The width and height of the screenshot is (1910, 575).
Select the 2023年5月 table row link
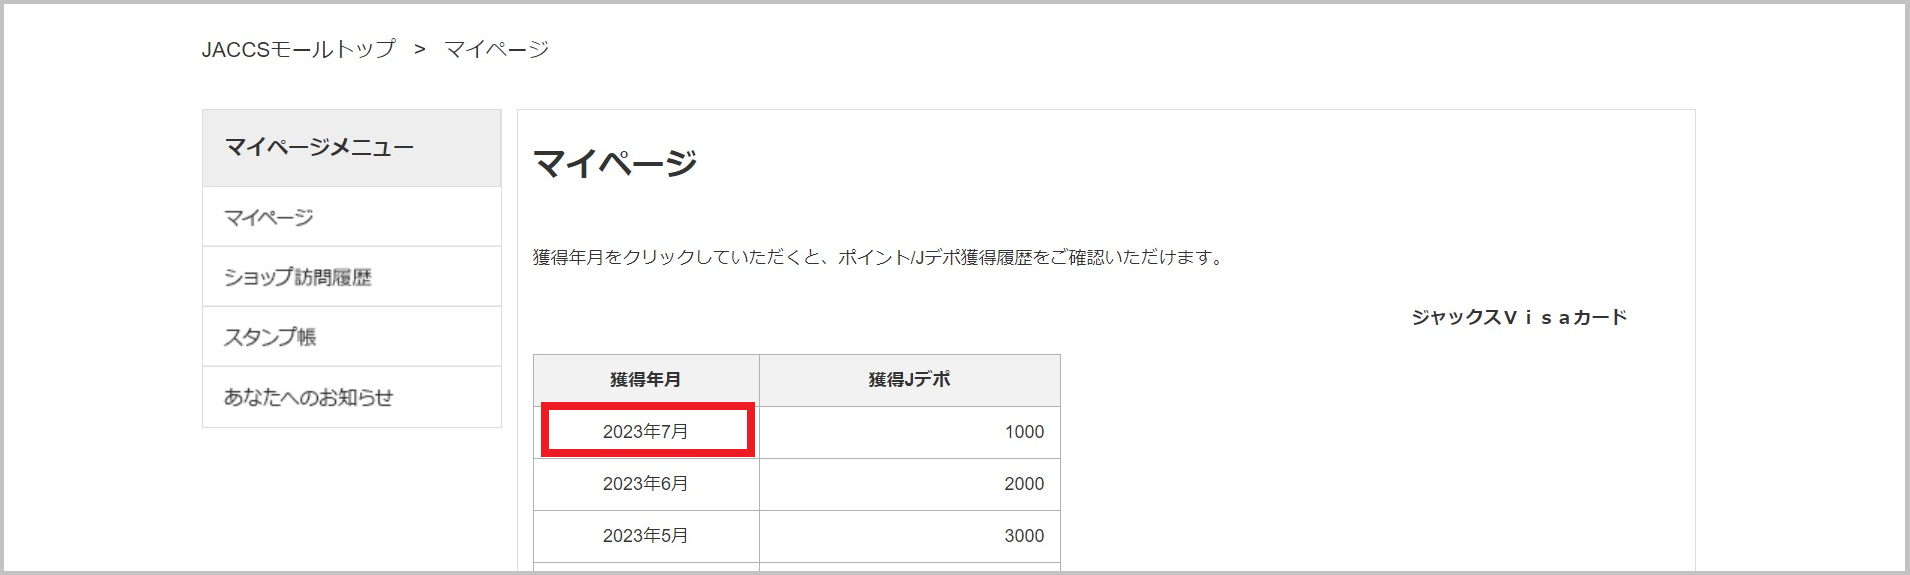[x=646, y=536]
